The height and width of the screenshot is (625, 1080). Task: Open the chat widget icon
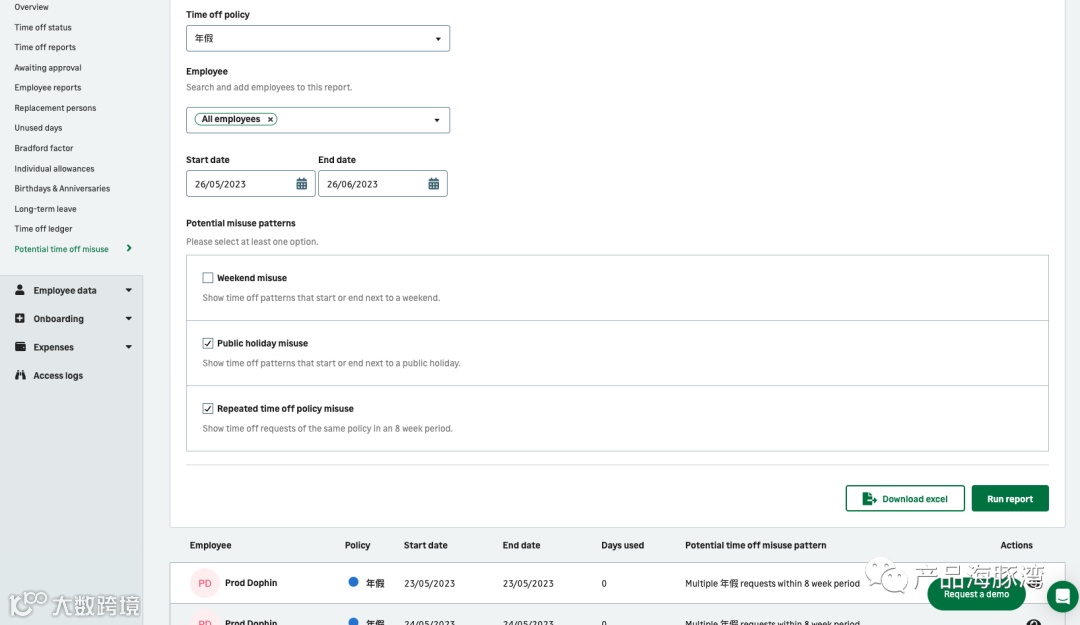1063,596
